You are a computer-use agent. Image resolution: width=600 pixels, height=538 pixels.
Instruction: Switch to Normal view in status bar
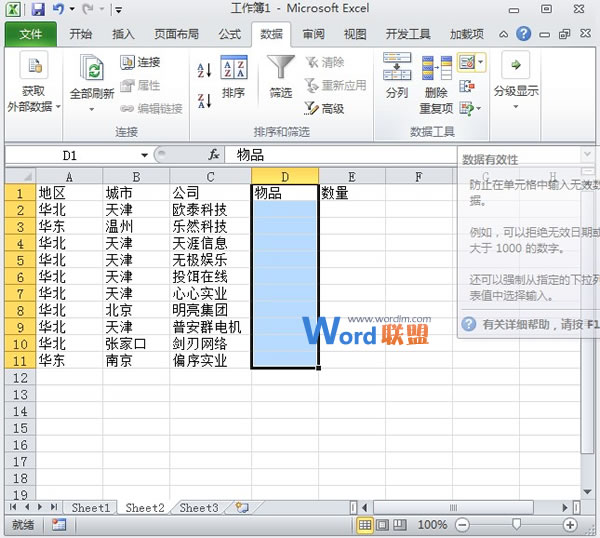tap(365, 525)
